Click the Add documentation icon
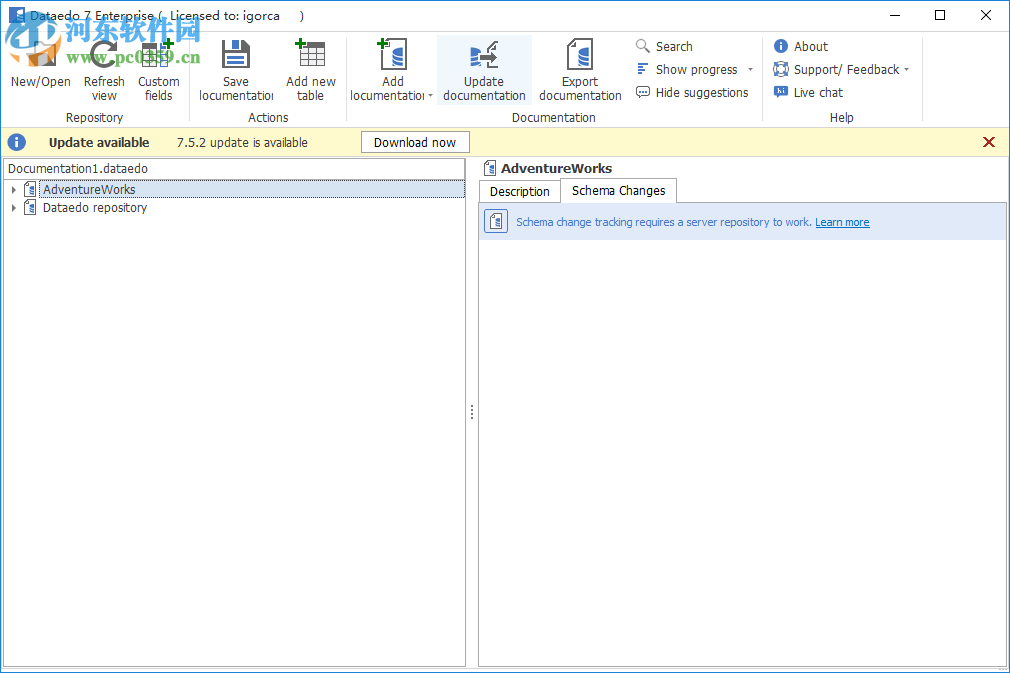Screen dimensions: 1010x673 392,54
